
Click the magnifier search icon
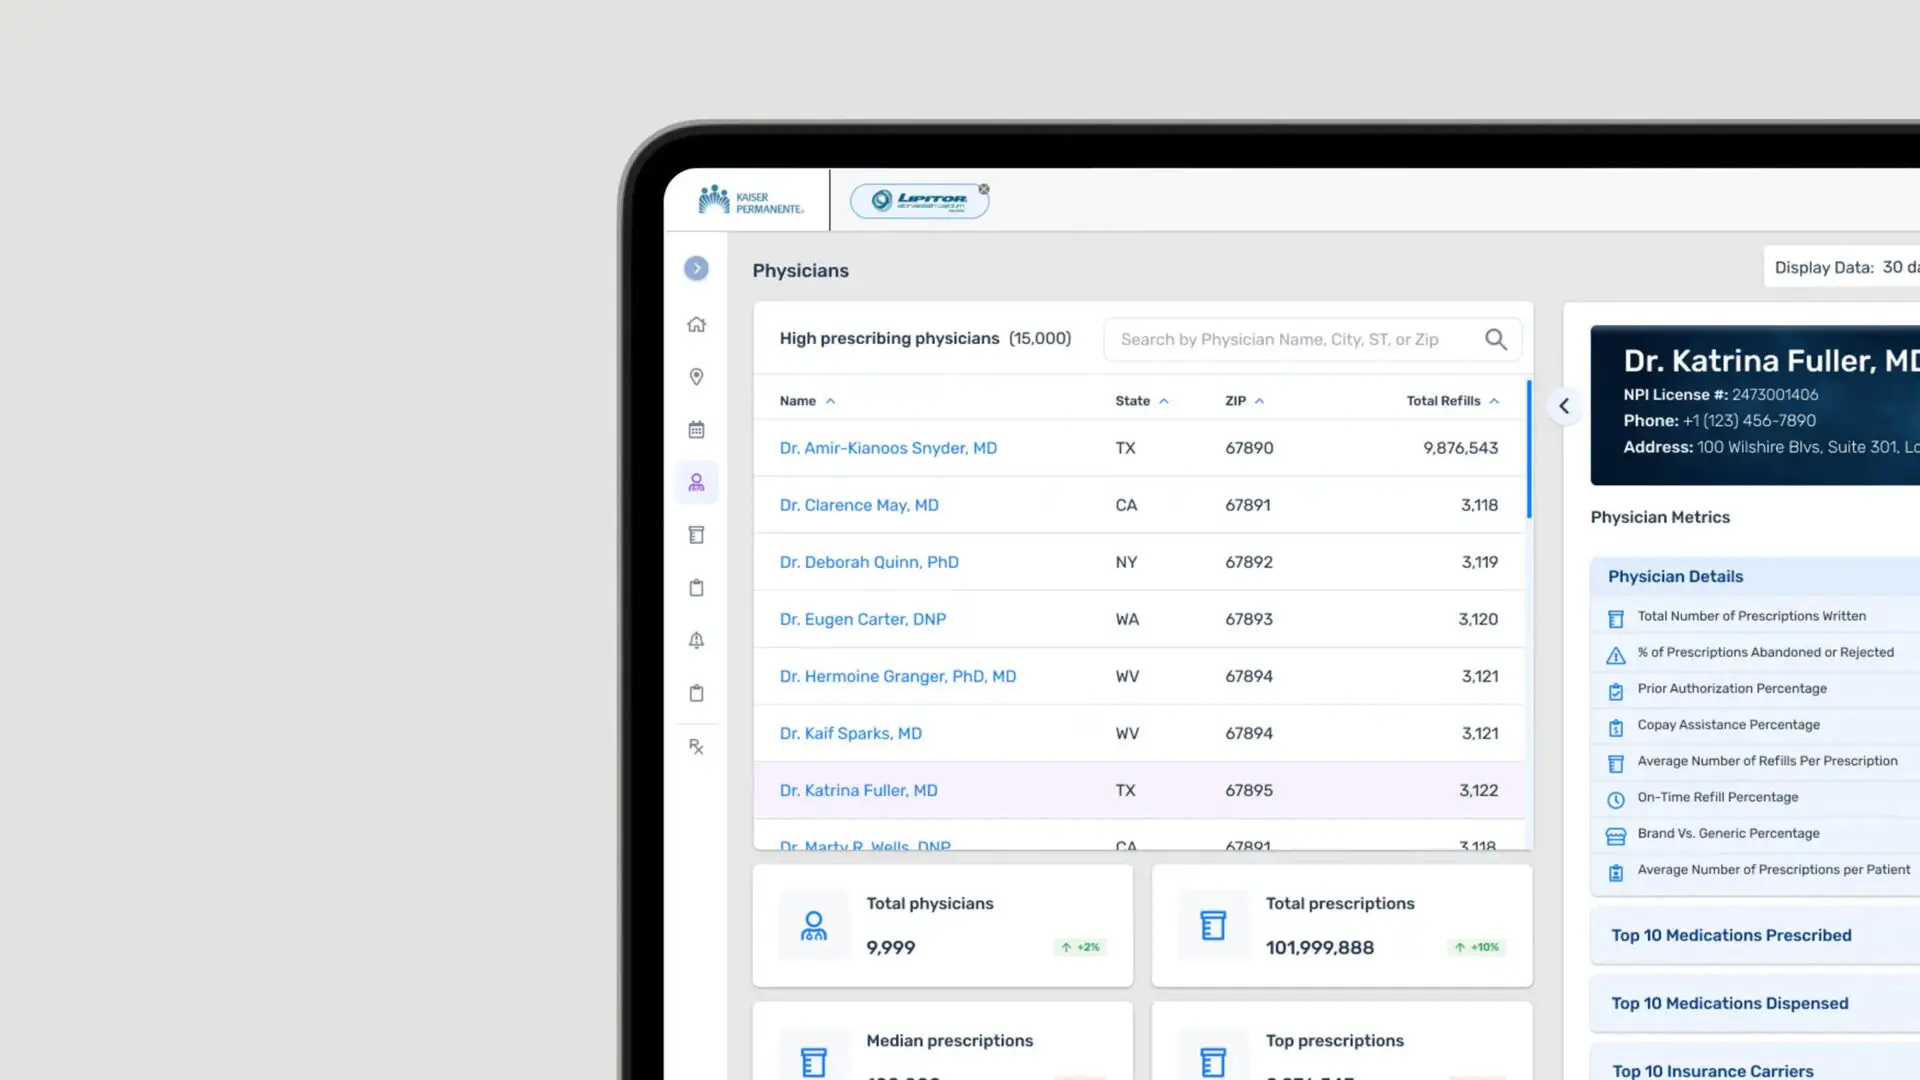click(x=1496, y=340)
